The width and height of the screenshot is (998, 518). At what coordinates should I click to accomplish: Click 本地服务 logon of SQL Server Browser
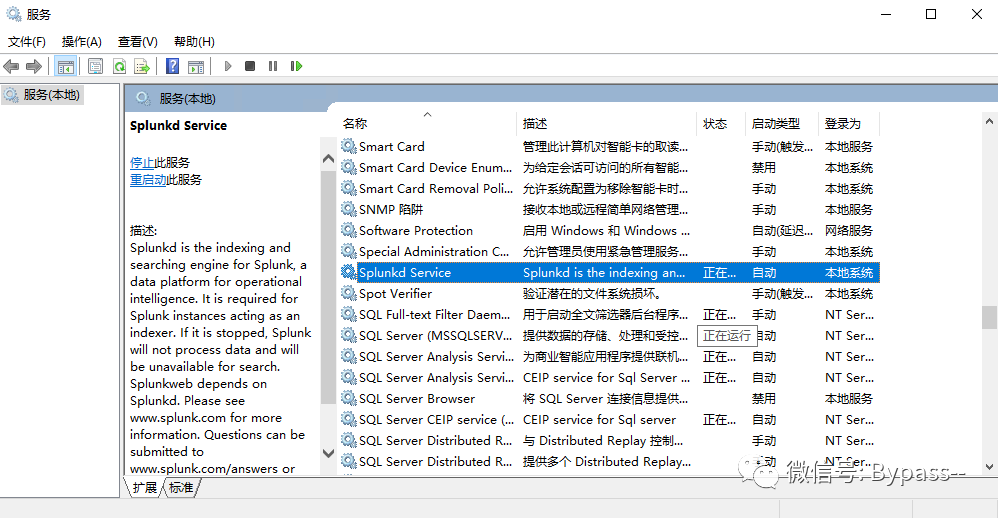[849, 398]
